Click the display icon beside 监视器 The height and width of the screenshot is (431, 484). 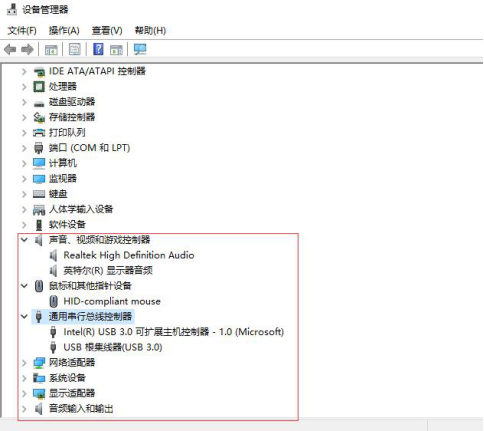pos(39,179)
